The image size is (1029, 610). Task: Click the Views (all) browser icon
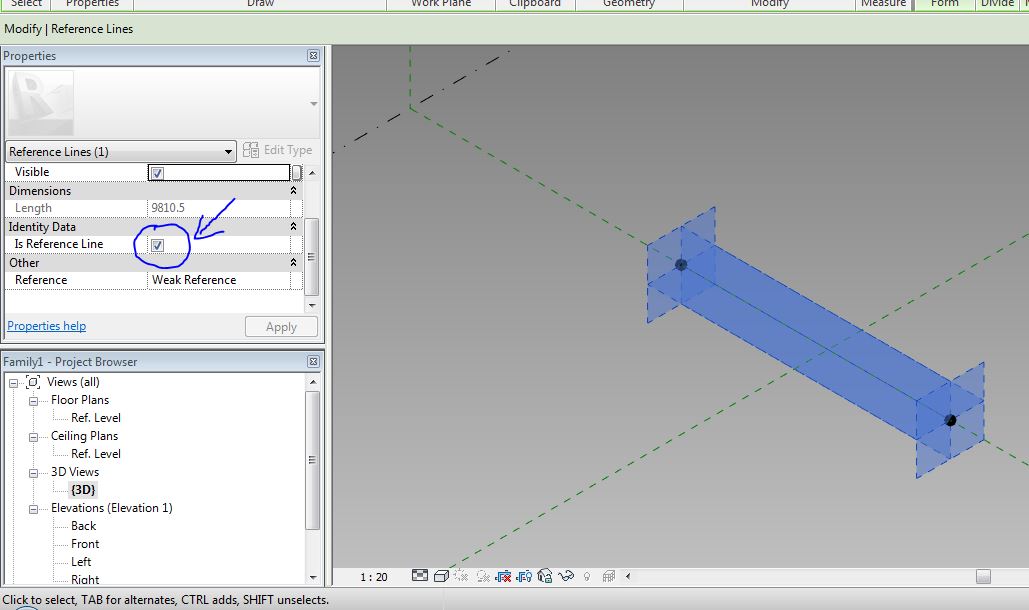33,382
